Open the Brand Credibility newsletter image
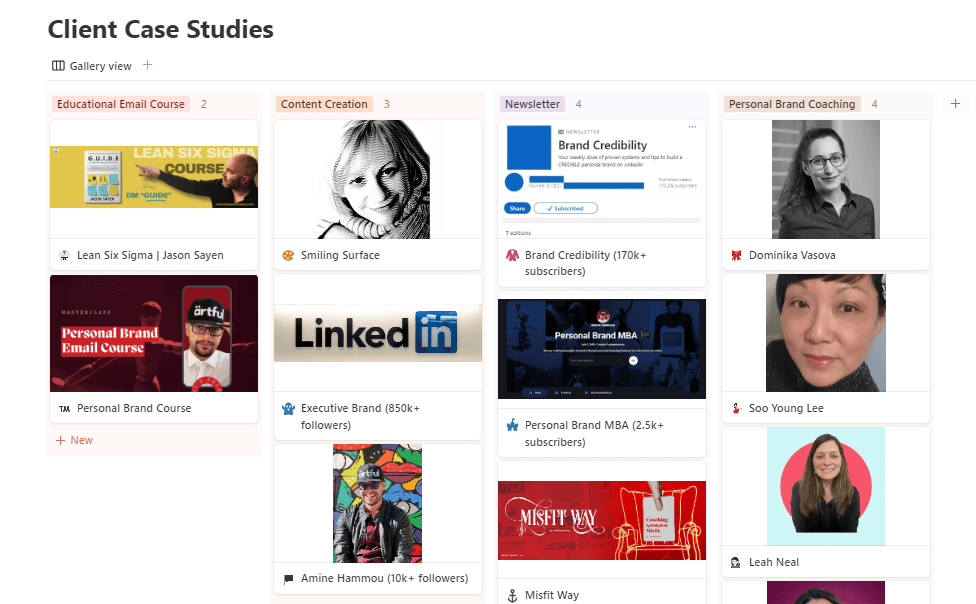Image resolution: width=976 pixels, height=604 pixels. point(602,179)
